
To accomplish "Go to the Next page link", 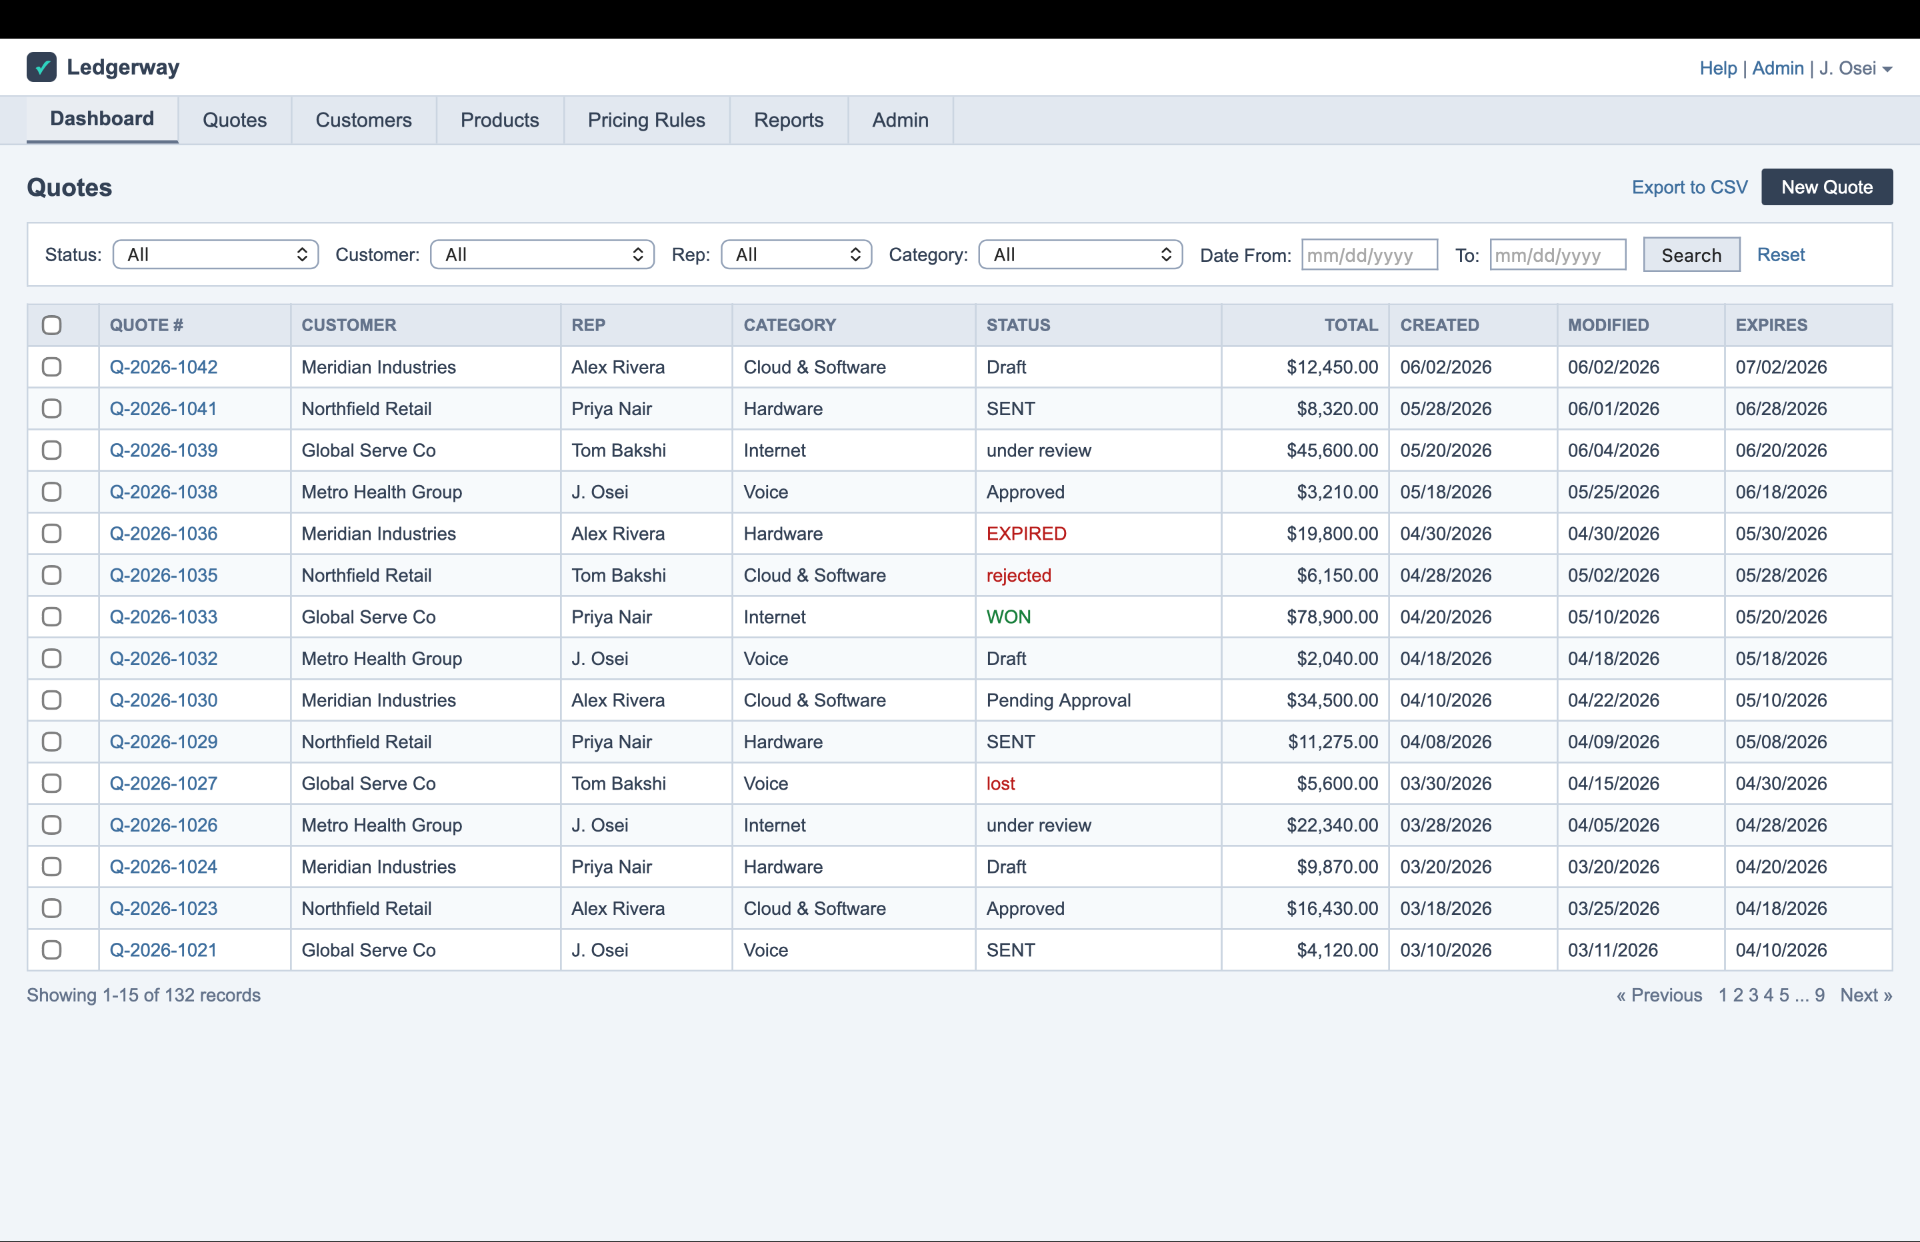I will tap(1866, 995).
